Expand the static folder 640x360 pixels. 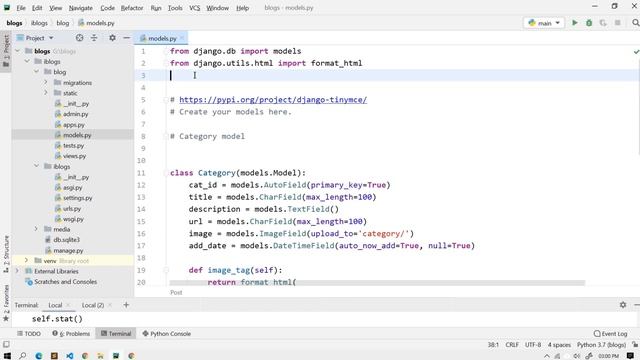(46, 93)
